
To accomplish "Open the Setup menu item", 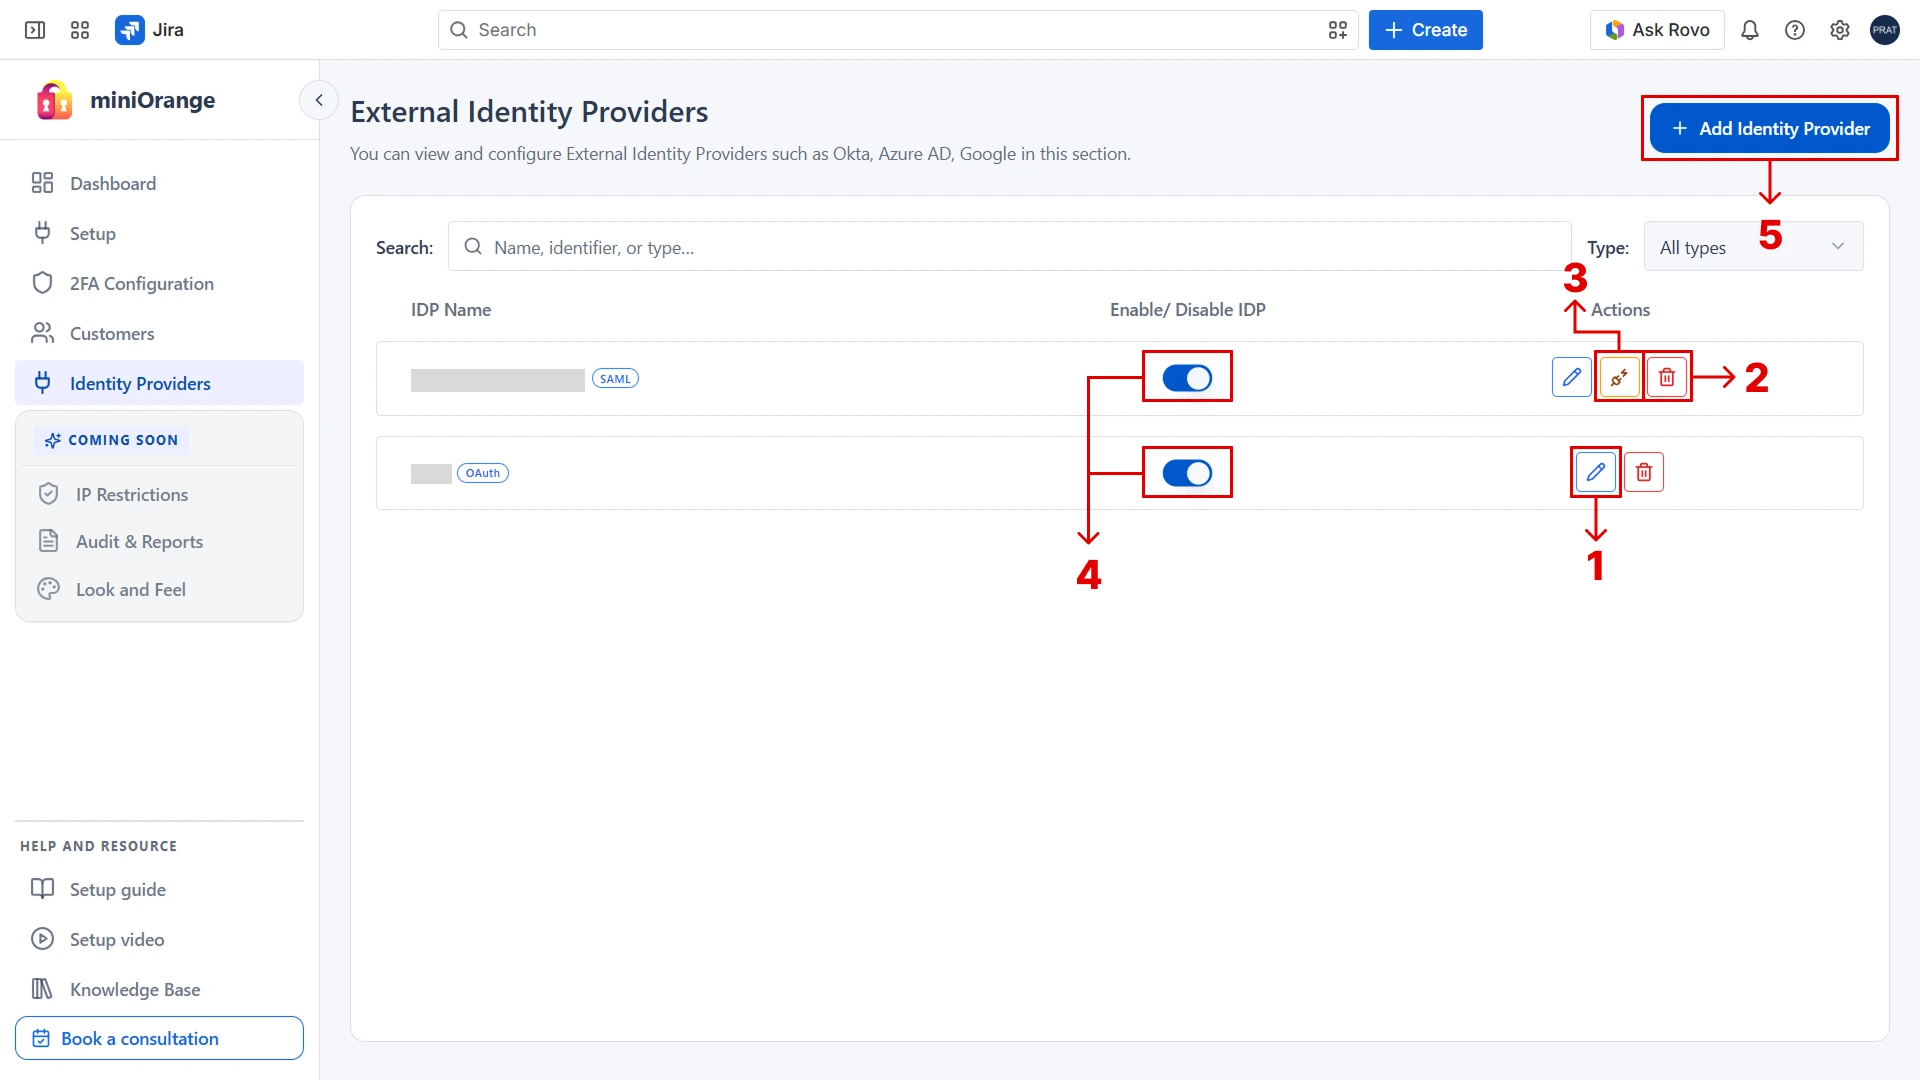I will [159, 233].
